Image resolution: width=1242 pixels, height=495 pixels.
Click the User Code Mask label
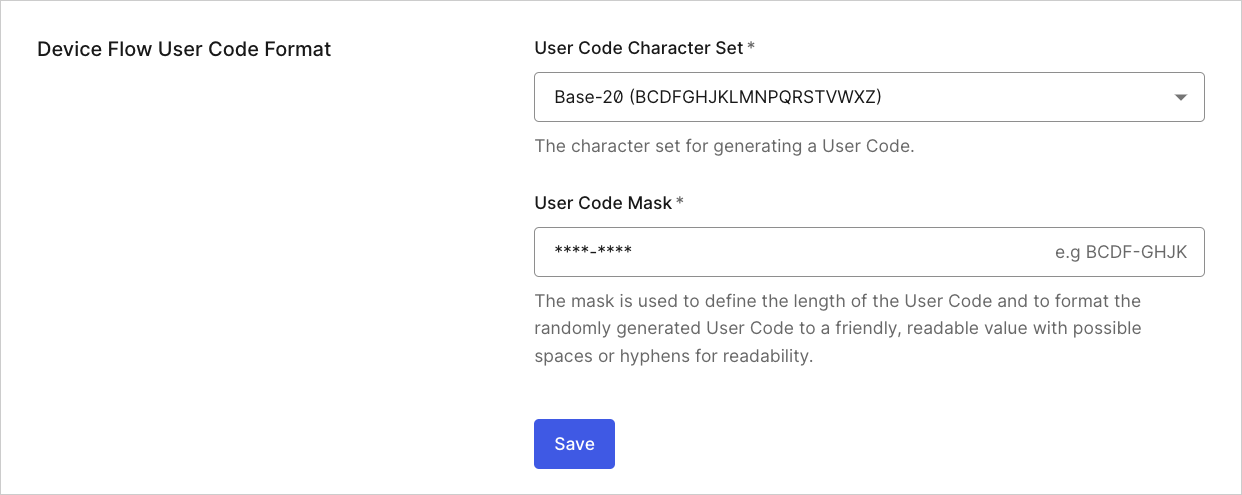click(603, 202)
